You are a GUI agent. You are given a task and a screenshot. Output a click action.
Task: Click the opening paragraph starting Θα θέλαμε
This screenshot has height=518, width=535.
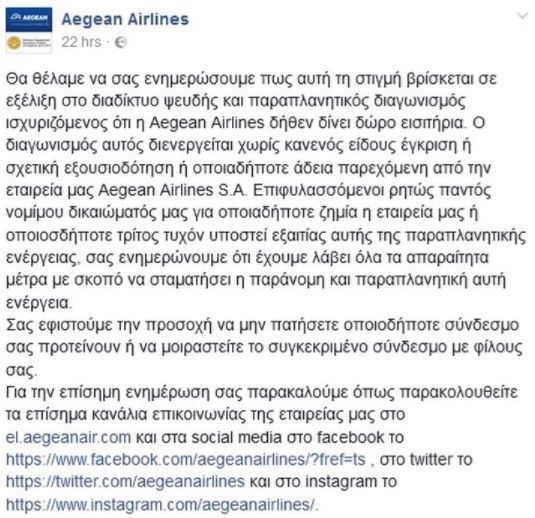click(x=266, y=190)
